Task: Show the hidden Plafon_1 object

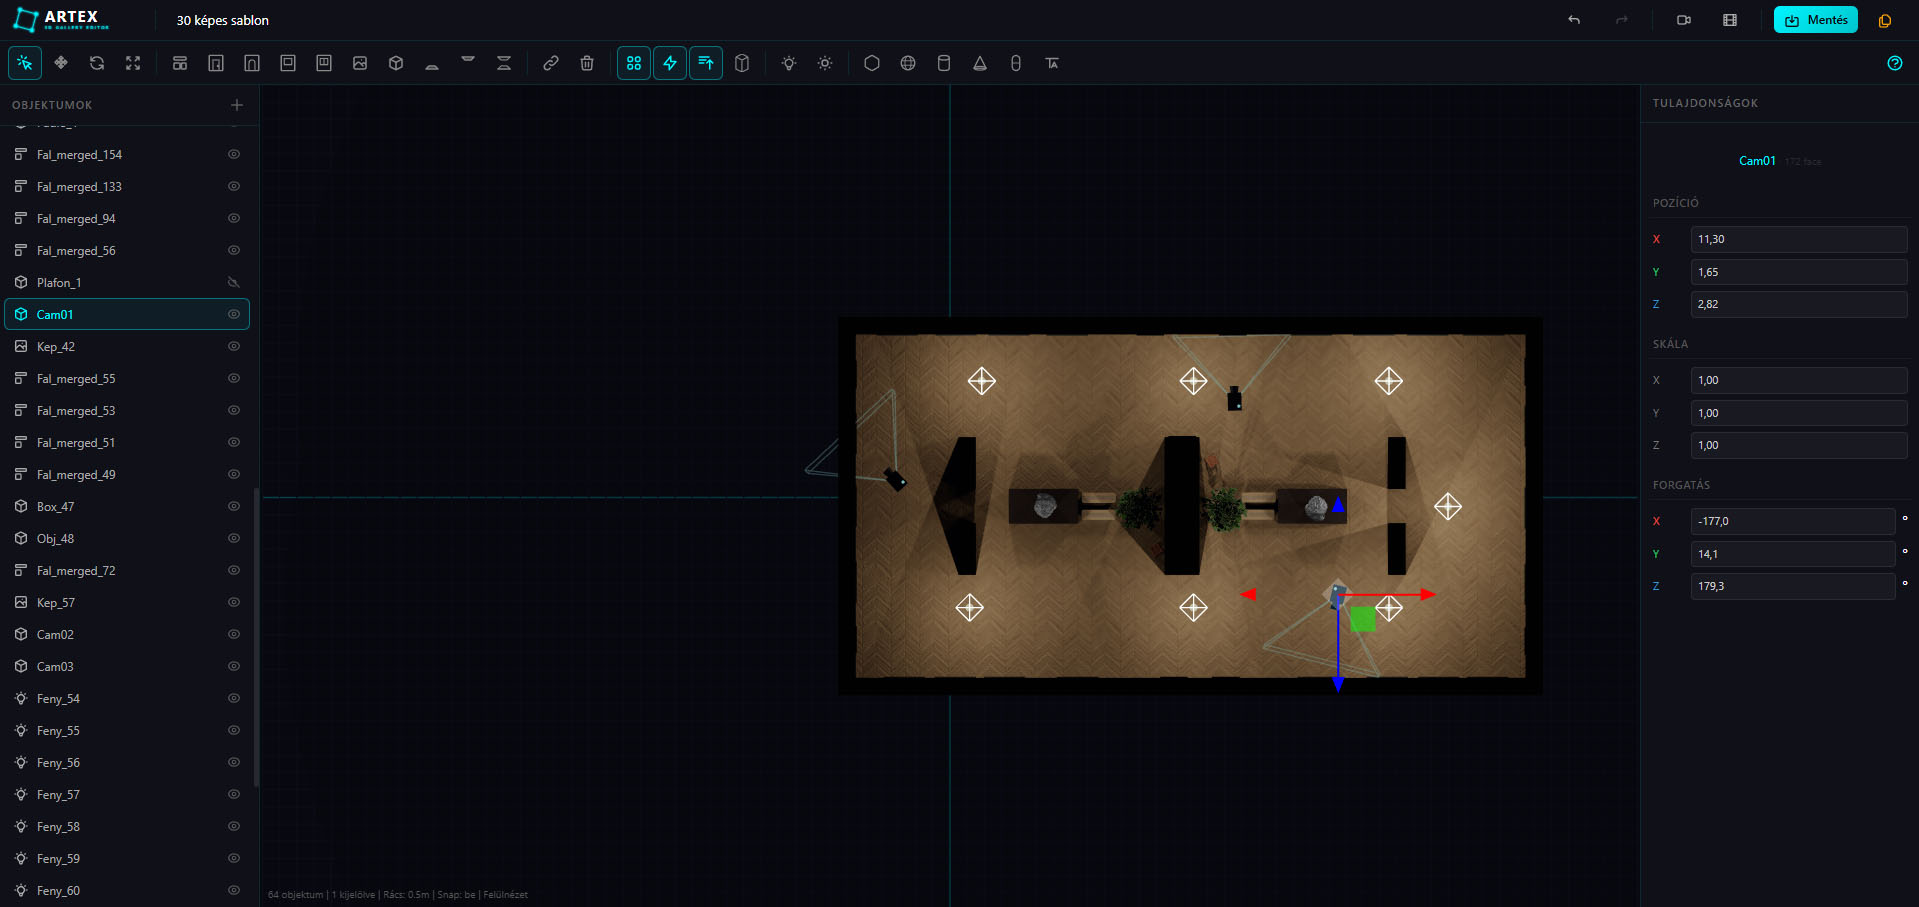Action: (234, 282)
